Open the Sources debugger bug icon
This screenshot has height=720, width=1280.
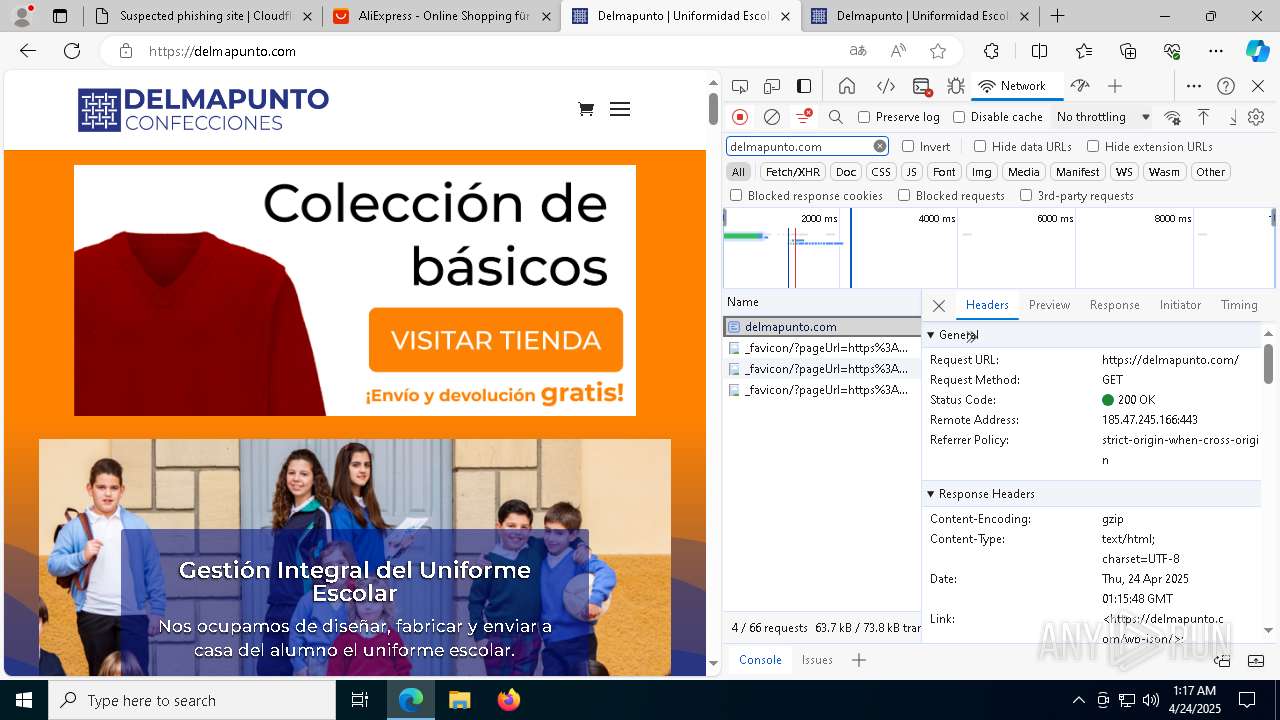point(956,86)
